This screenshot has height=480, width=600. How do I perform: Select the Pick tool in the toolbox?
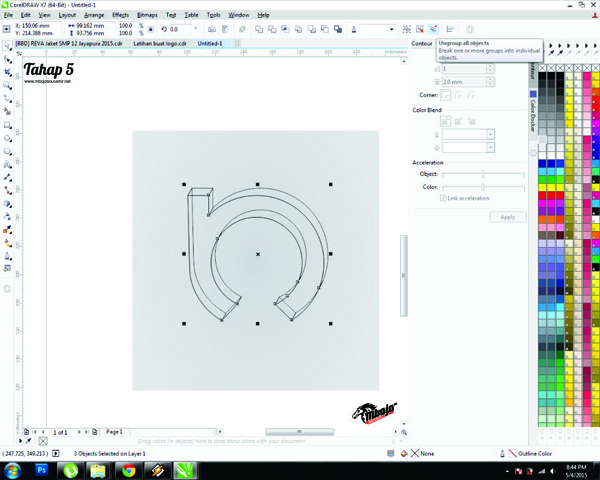click(x=8, y=46)
